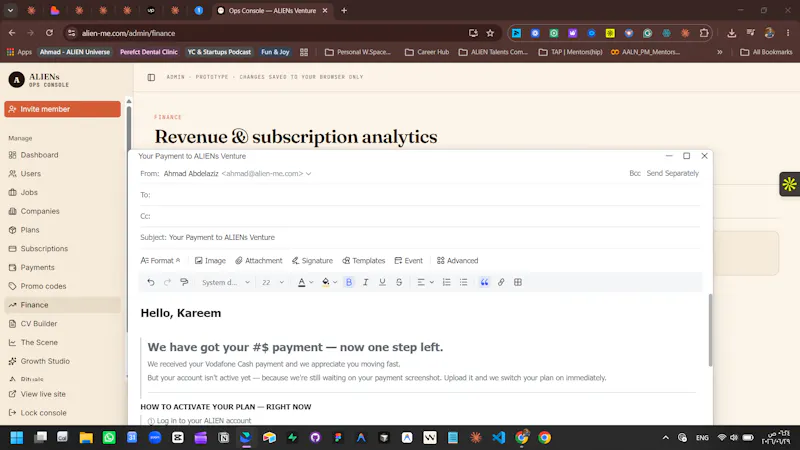Select Finance in sidebar

point(62,305)
